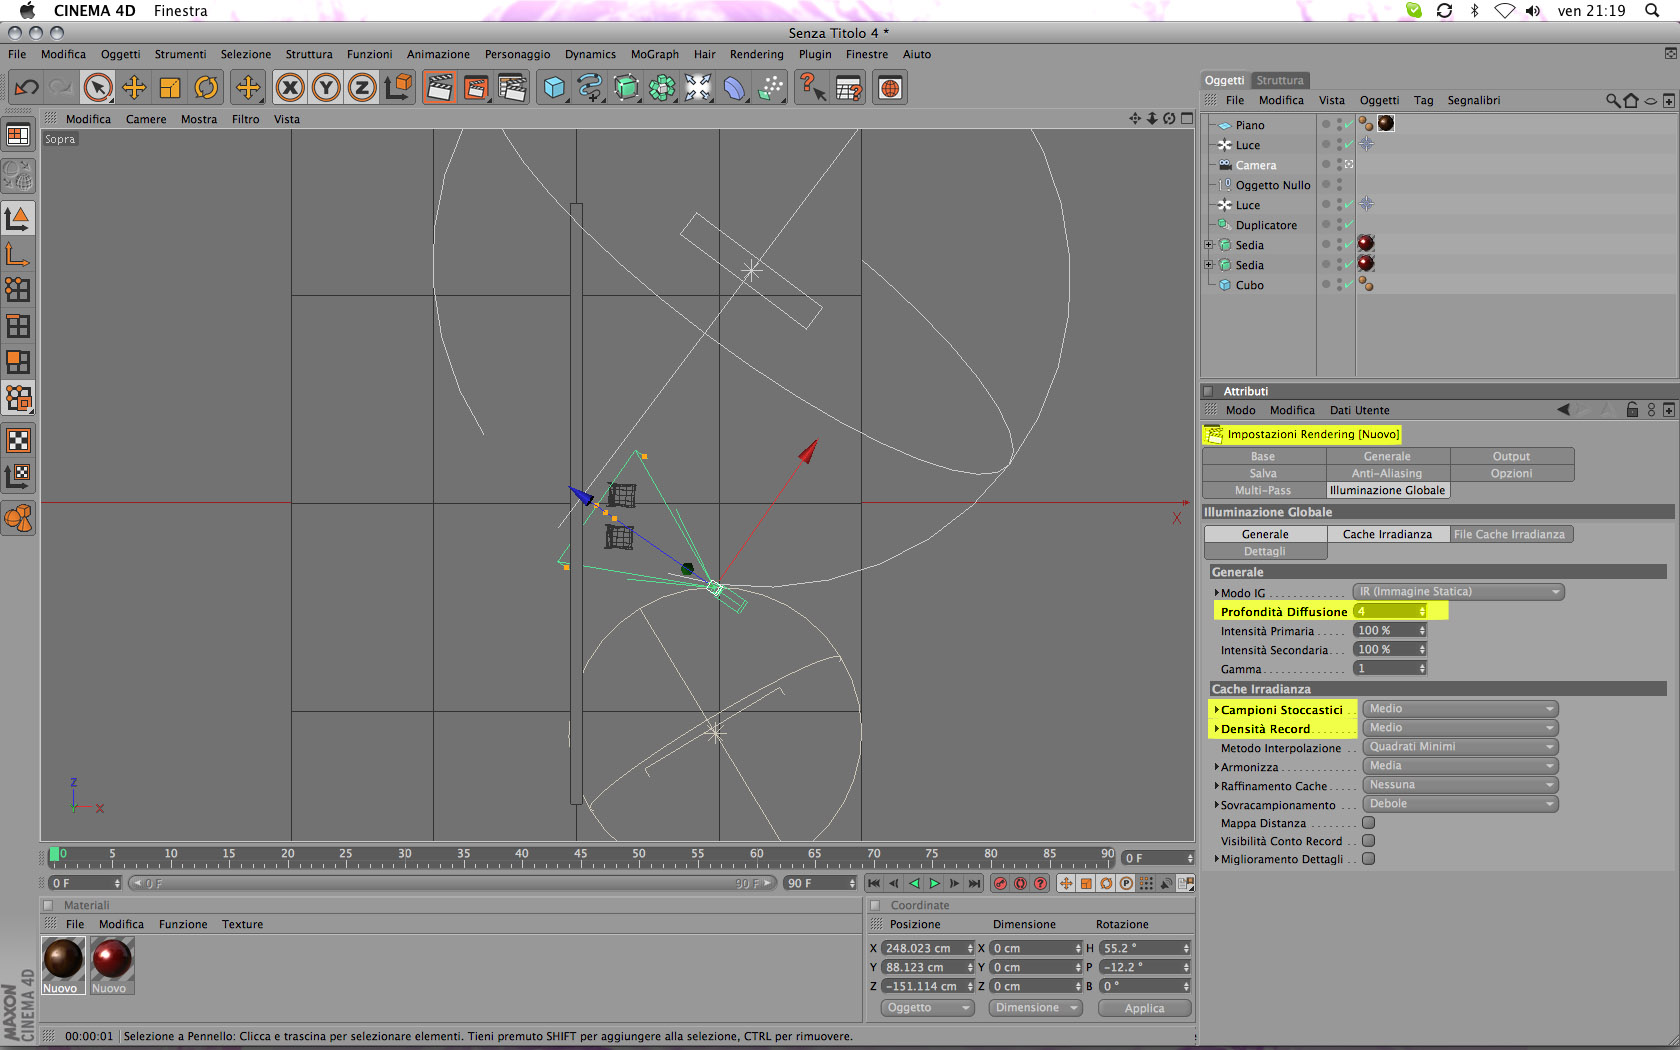Select the Move tool
This screenshot has width=1680, height=1050.
134,88
